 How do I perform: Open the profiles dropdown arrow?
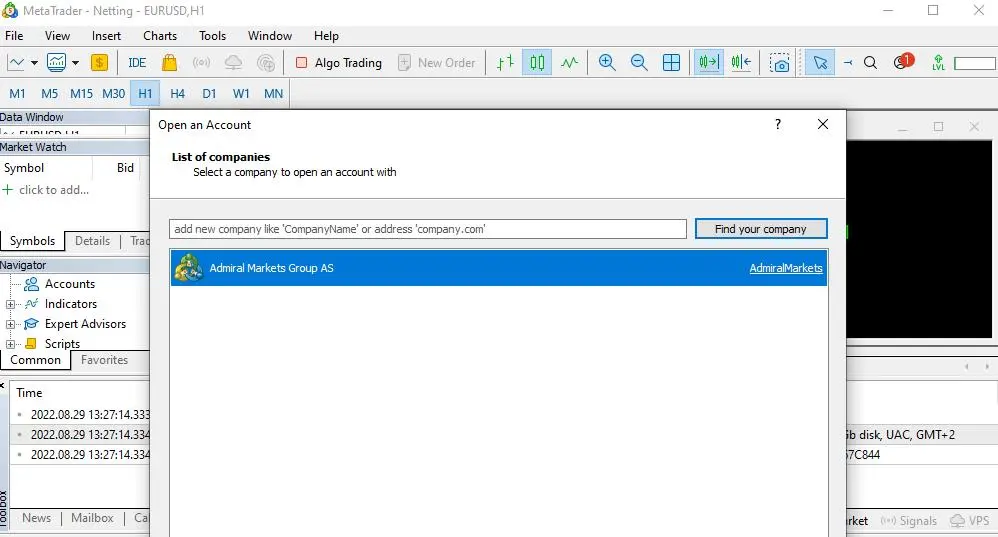coord(75,63)
